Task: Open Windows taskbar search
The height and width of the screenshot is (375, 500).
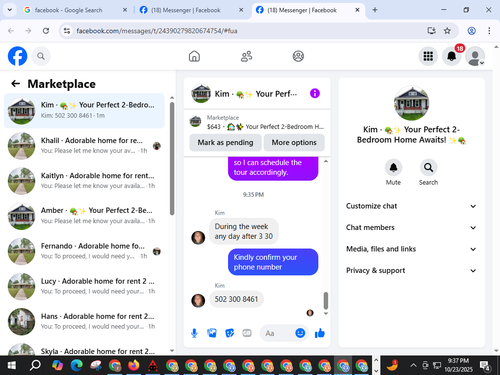Action: (35, 365)
